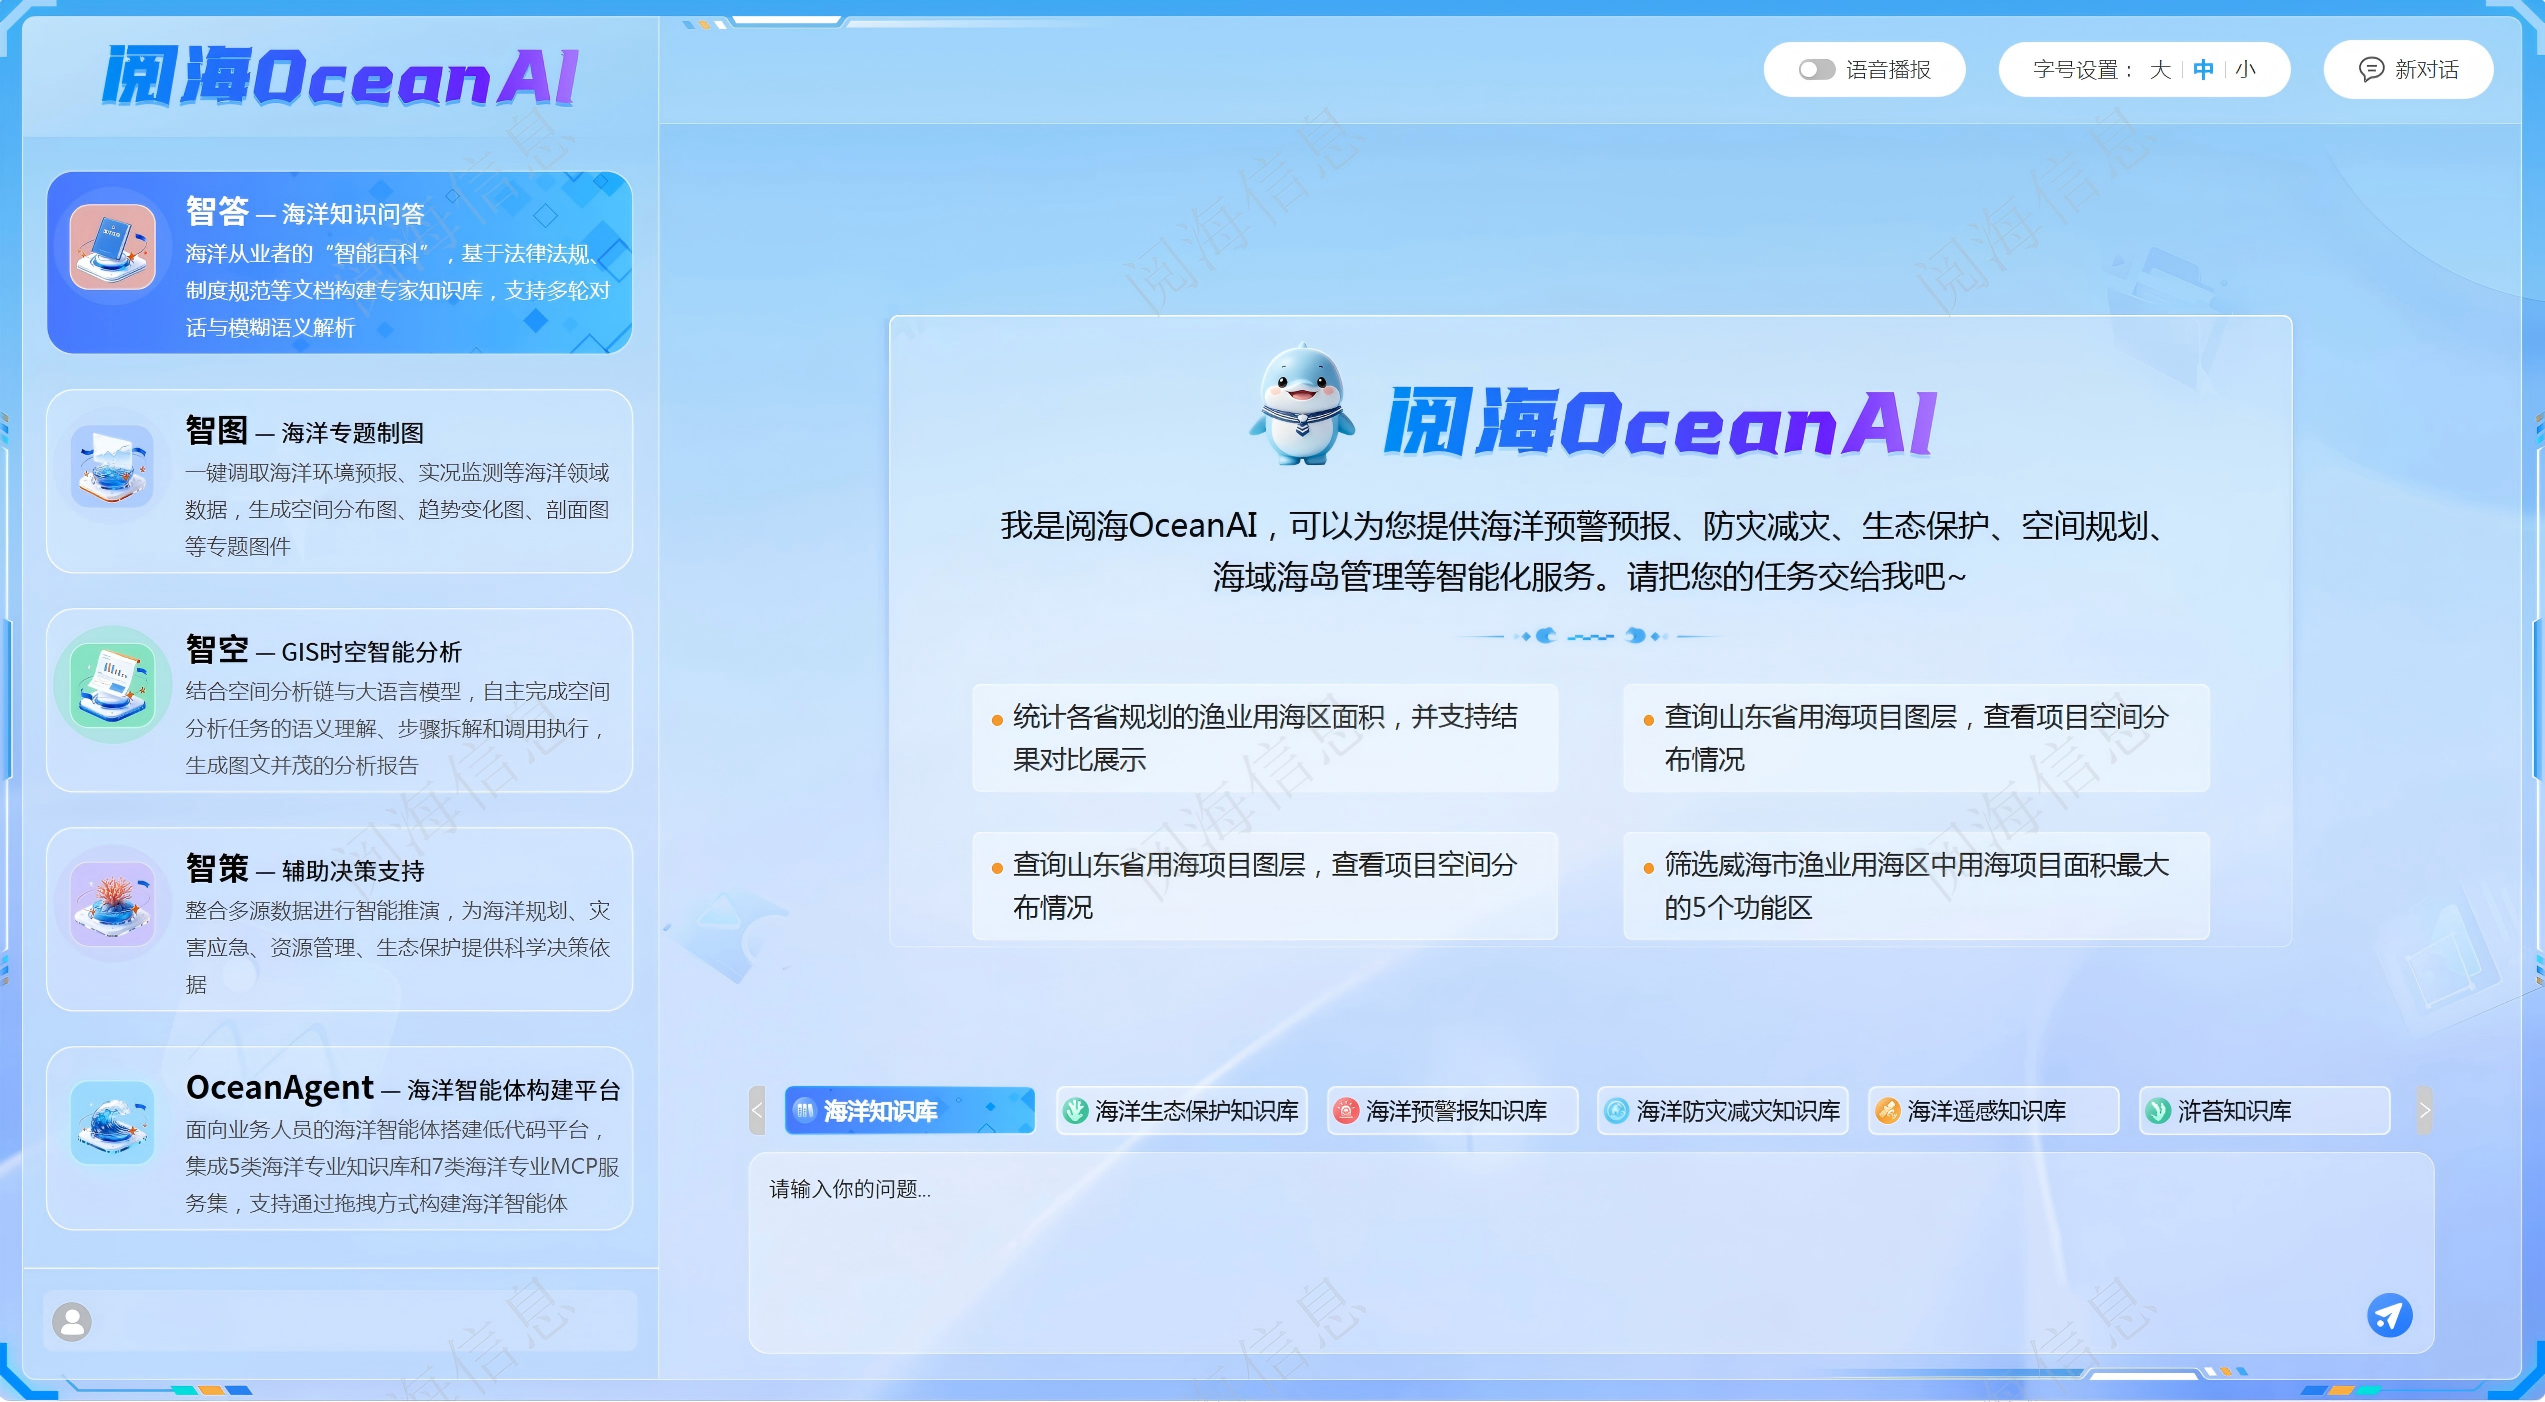Screen dimensions: 2545x1402
Task: Click the 智空 GIS analysis icon
Action: pos(113,685)
